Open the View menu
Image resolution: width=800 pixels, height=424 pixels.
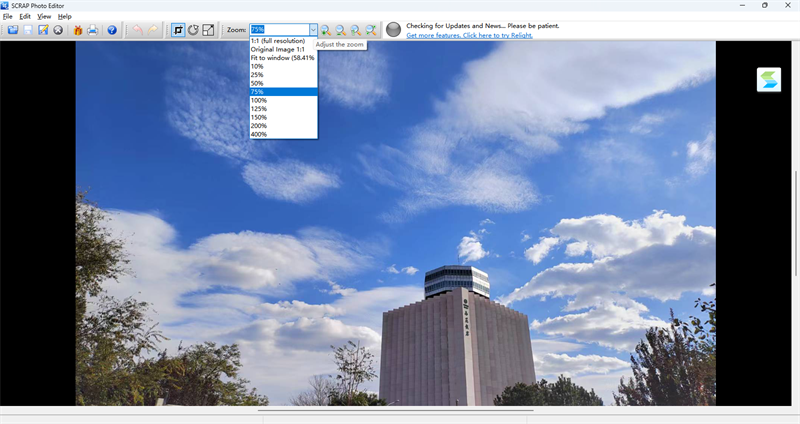pyautogui.click(x=44, y=17)
